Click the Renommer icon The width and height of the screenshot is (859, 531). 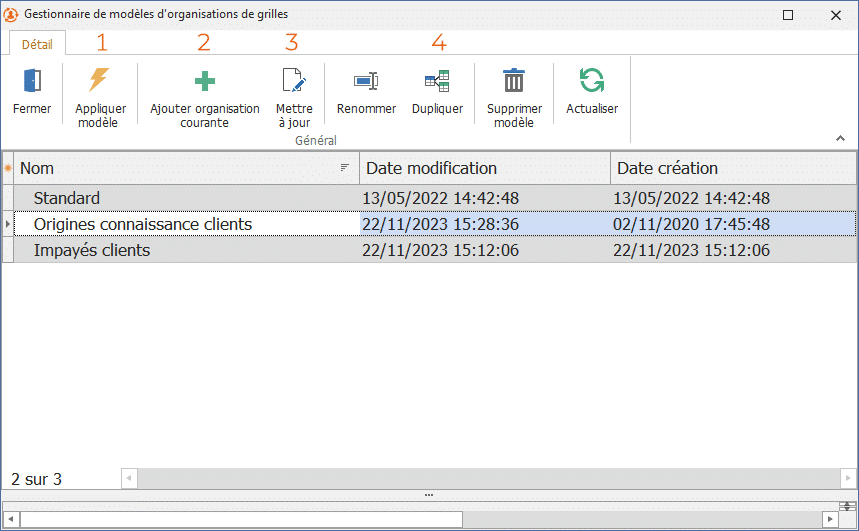(366, 82)
